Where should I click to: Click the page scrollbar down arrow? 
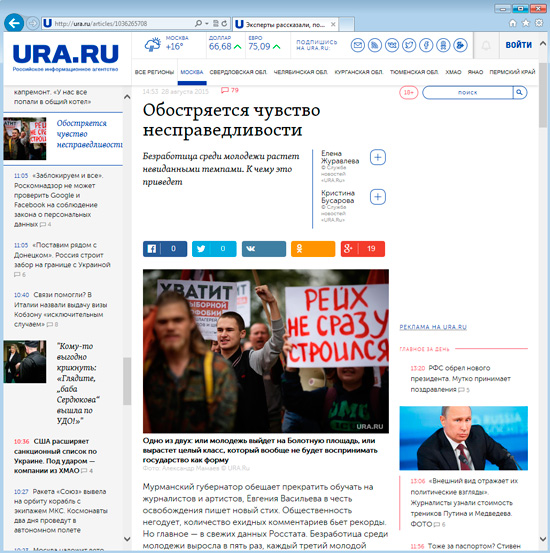click(x=543, y=539)
